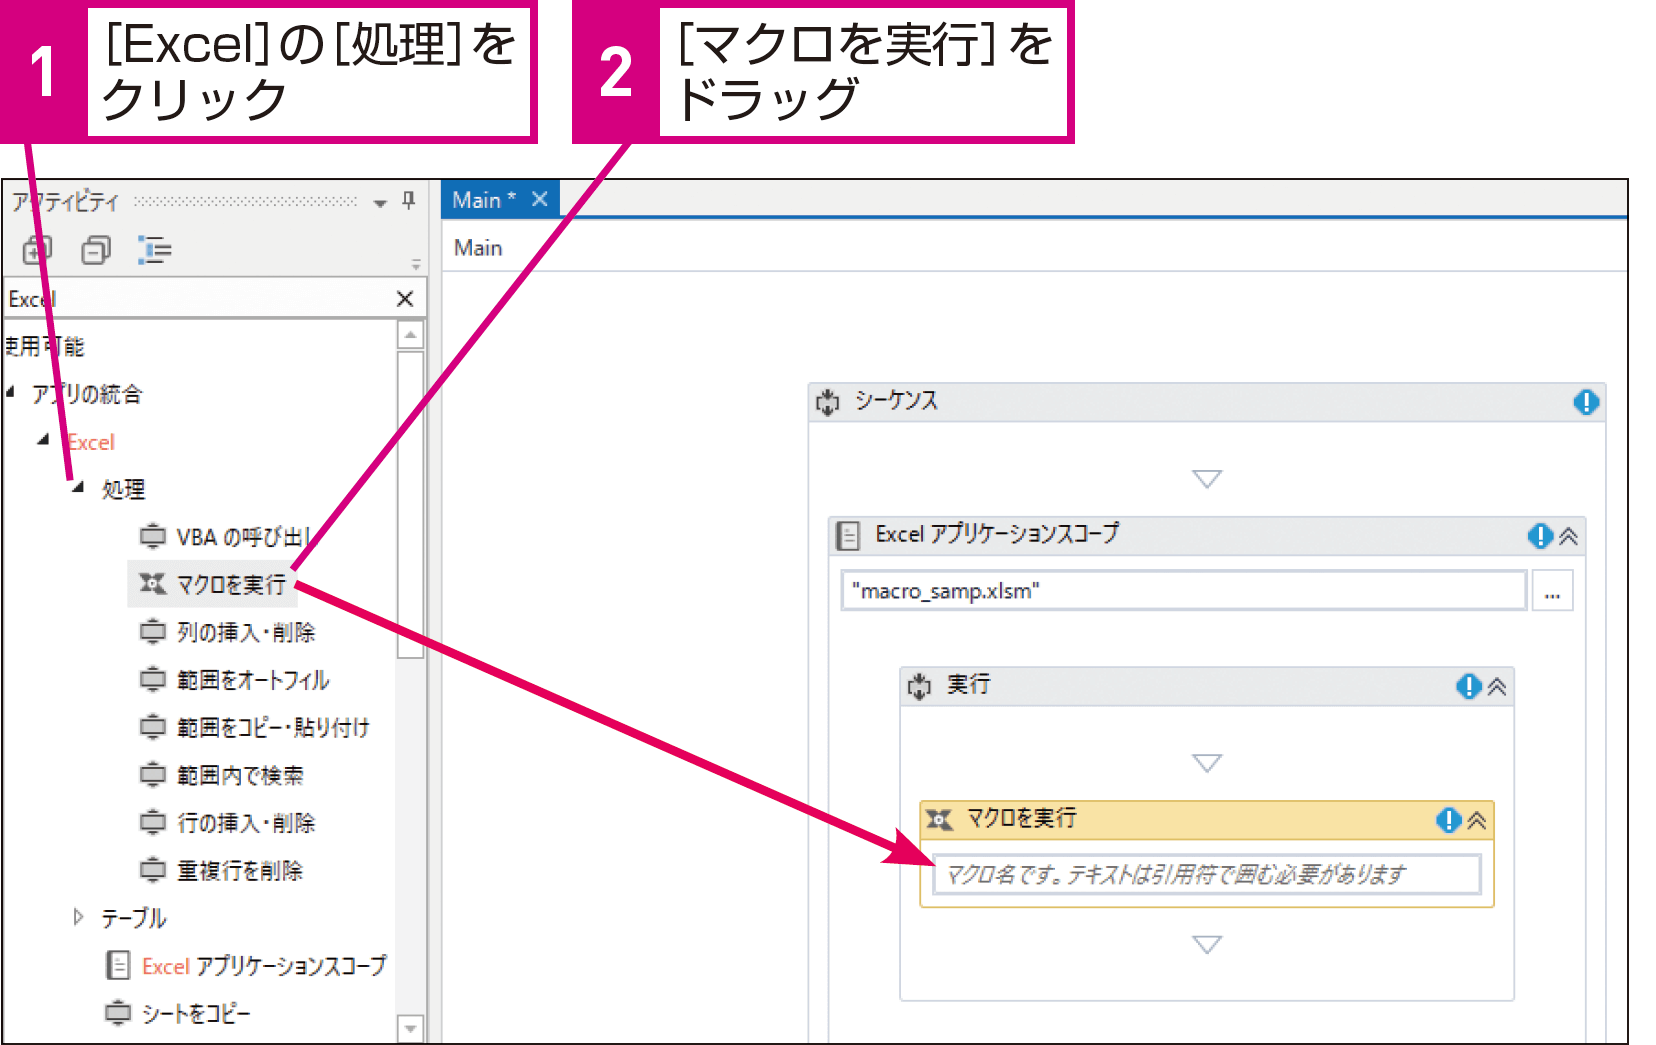Click the list view options icon in Activities
The height and width of the screenshot is (1045, 1656).
tap(155, 249)
